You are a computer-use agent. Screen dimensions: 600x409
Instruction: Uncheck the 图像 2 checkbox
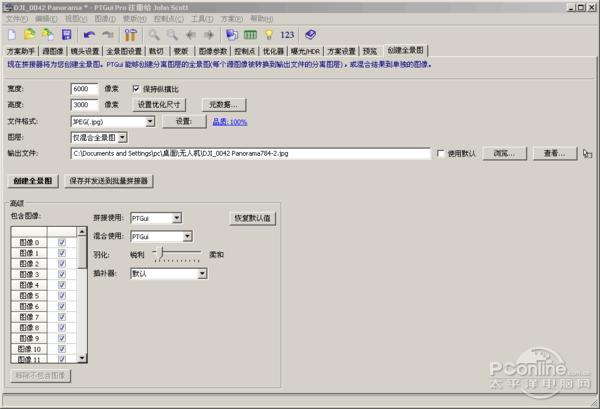(x=62, y=264)
